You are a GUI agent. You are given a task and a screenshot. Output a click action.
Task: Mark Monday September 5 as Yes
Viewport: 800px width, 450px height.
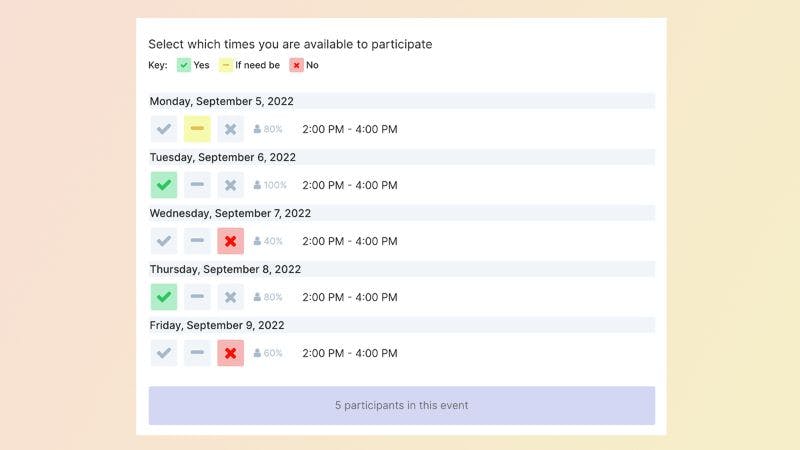pyautogui.click(x=164, y=129)
